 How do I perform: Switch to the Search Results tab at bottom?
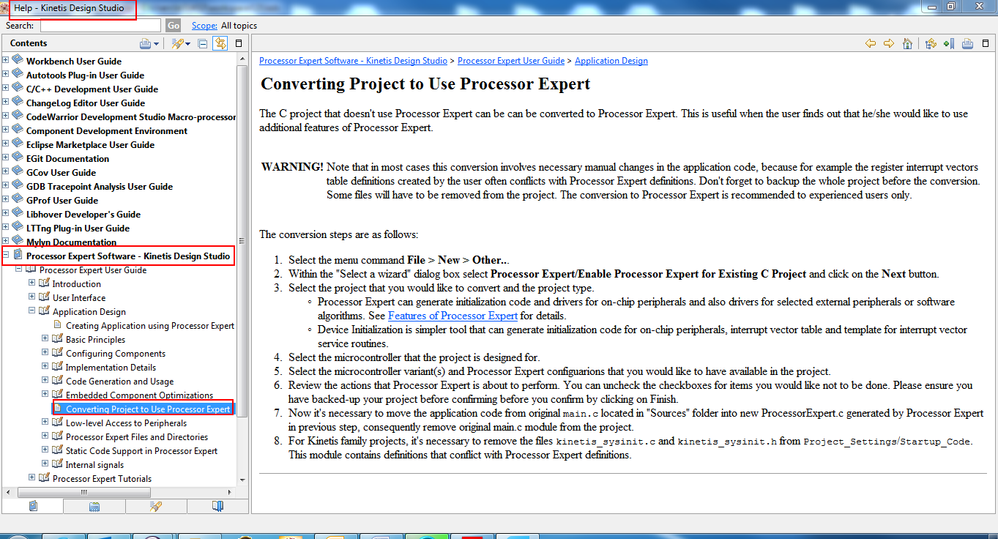click(x=156, y=506)
